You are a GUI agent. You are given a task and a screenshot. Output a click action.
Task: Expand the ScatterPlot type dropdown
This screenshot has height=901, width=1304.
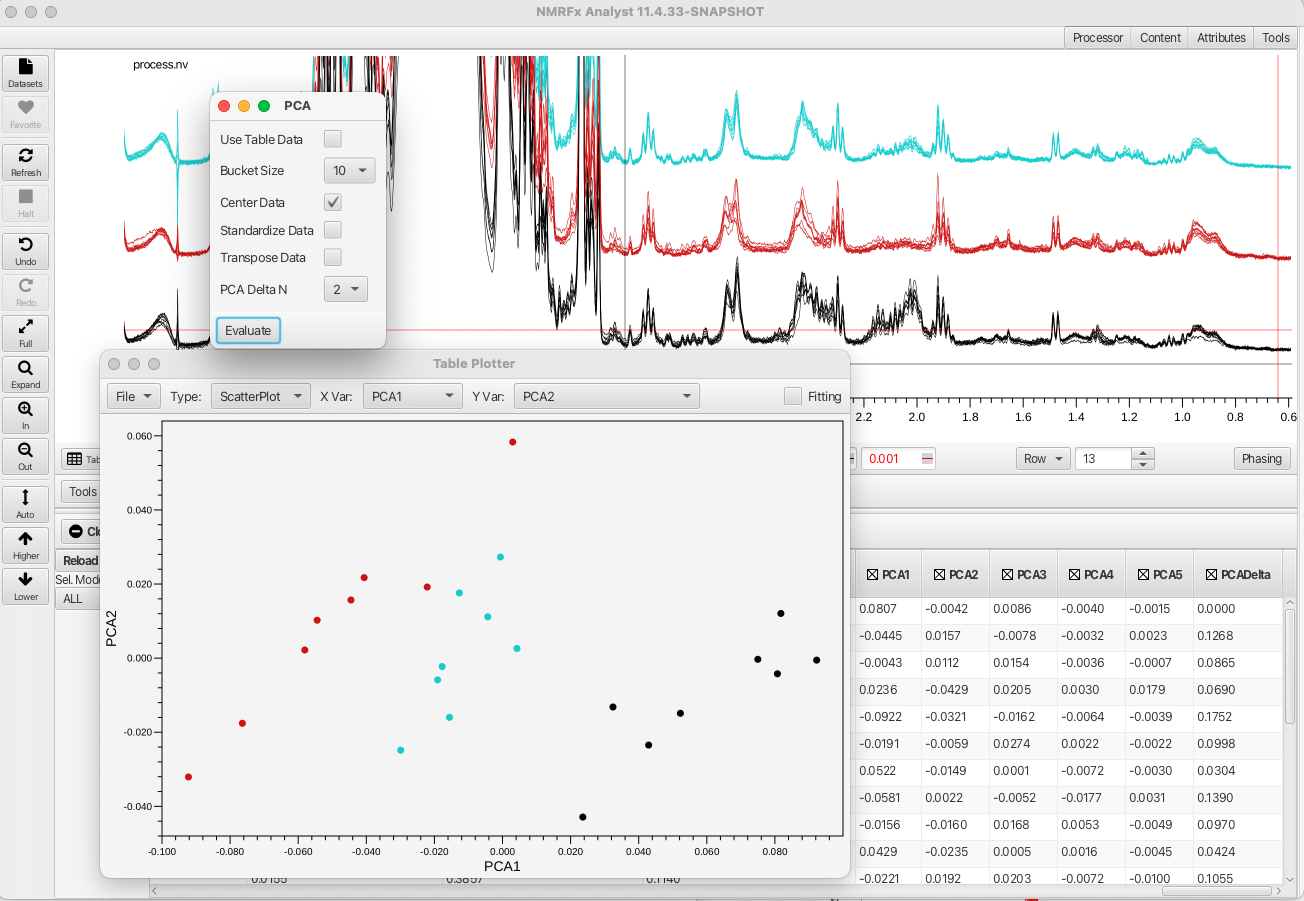pyautogui.click(x=260, y=396)
